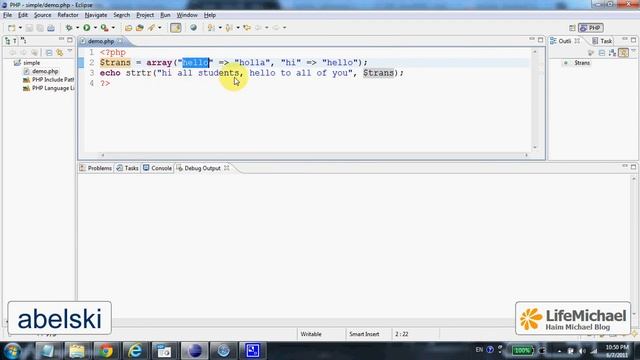Open the Window menu
This screenshot has height=360, width=640.
187,15
